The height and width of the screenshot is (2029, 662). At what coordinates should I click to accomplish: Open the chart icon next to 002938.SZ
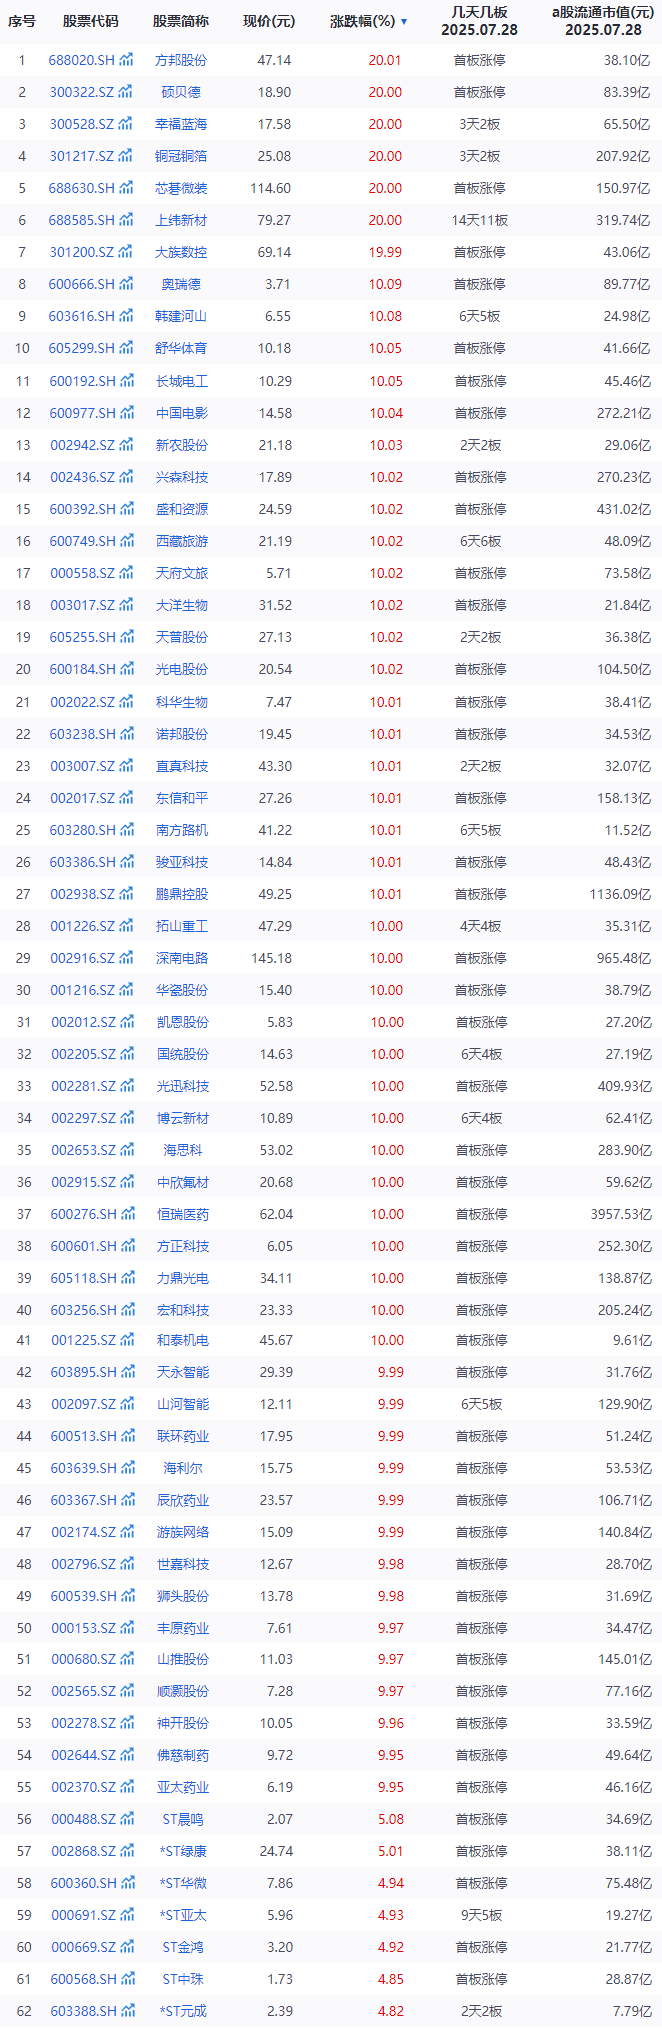tap(126, 894)
